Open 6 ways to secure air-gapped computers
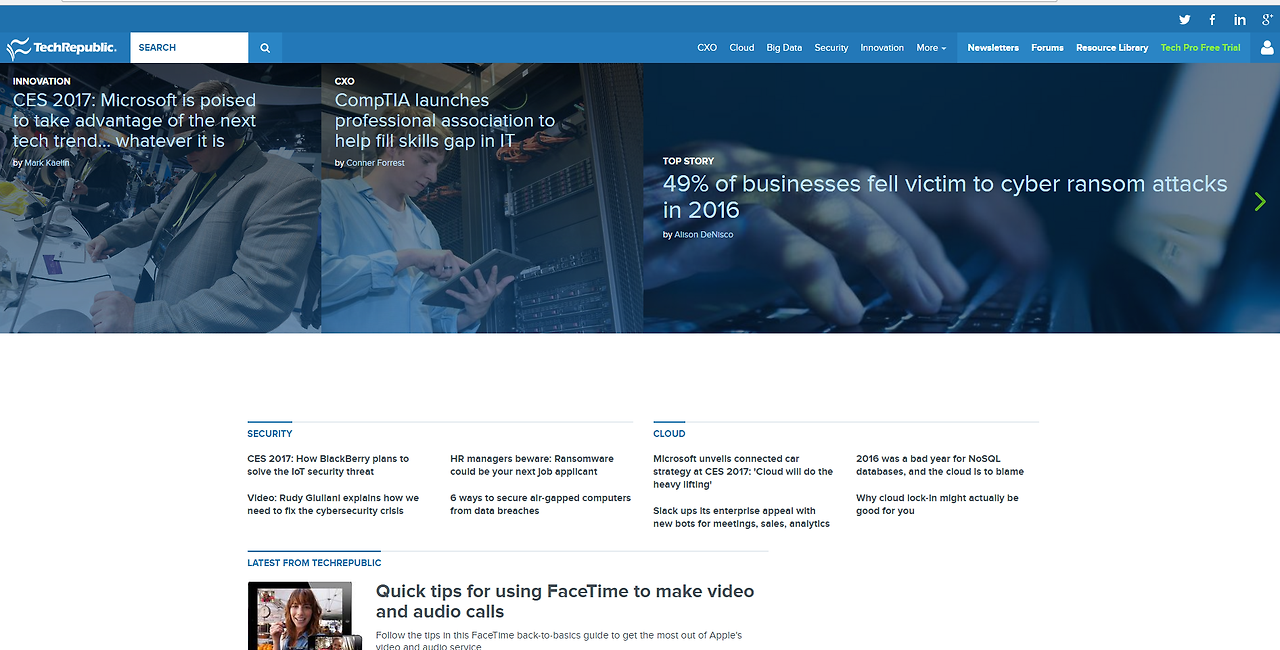Viewport: 1280px width, 650px height. coord(540,504)
